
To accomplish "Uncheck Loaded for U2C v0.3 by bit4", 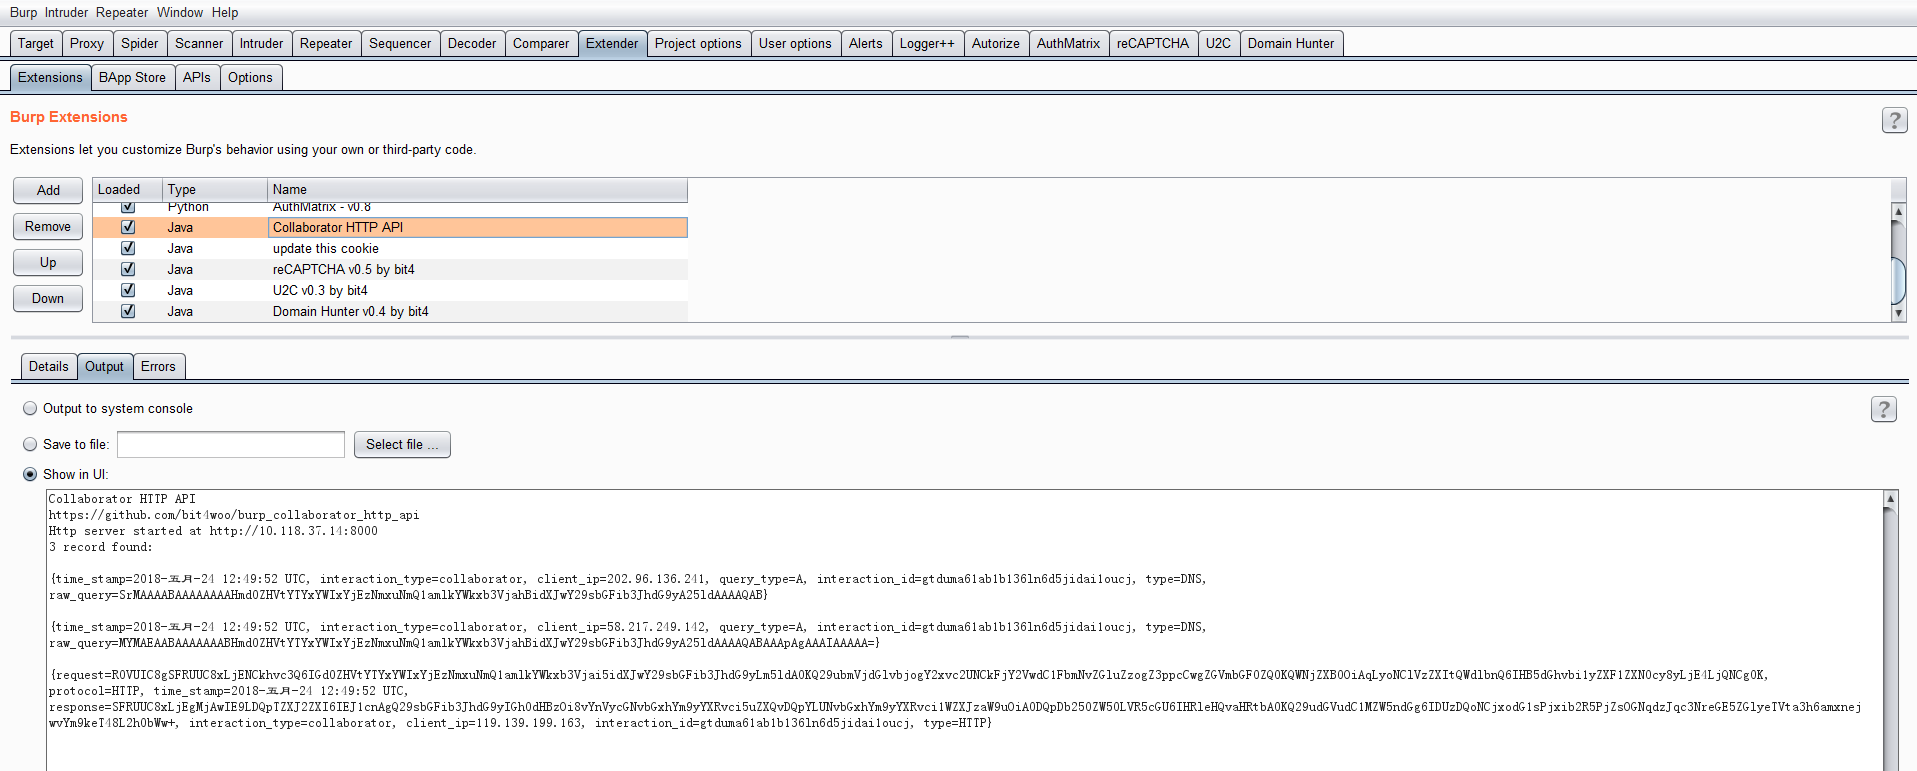I will [x=128, y=290].
